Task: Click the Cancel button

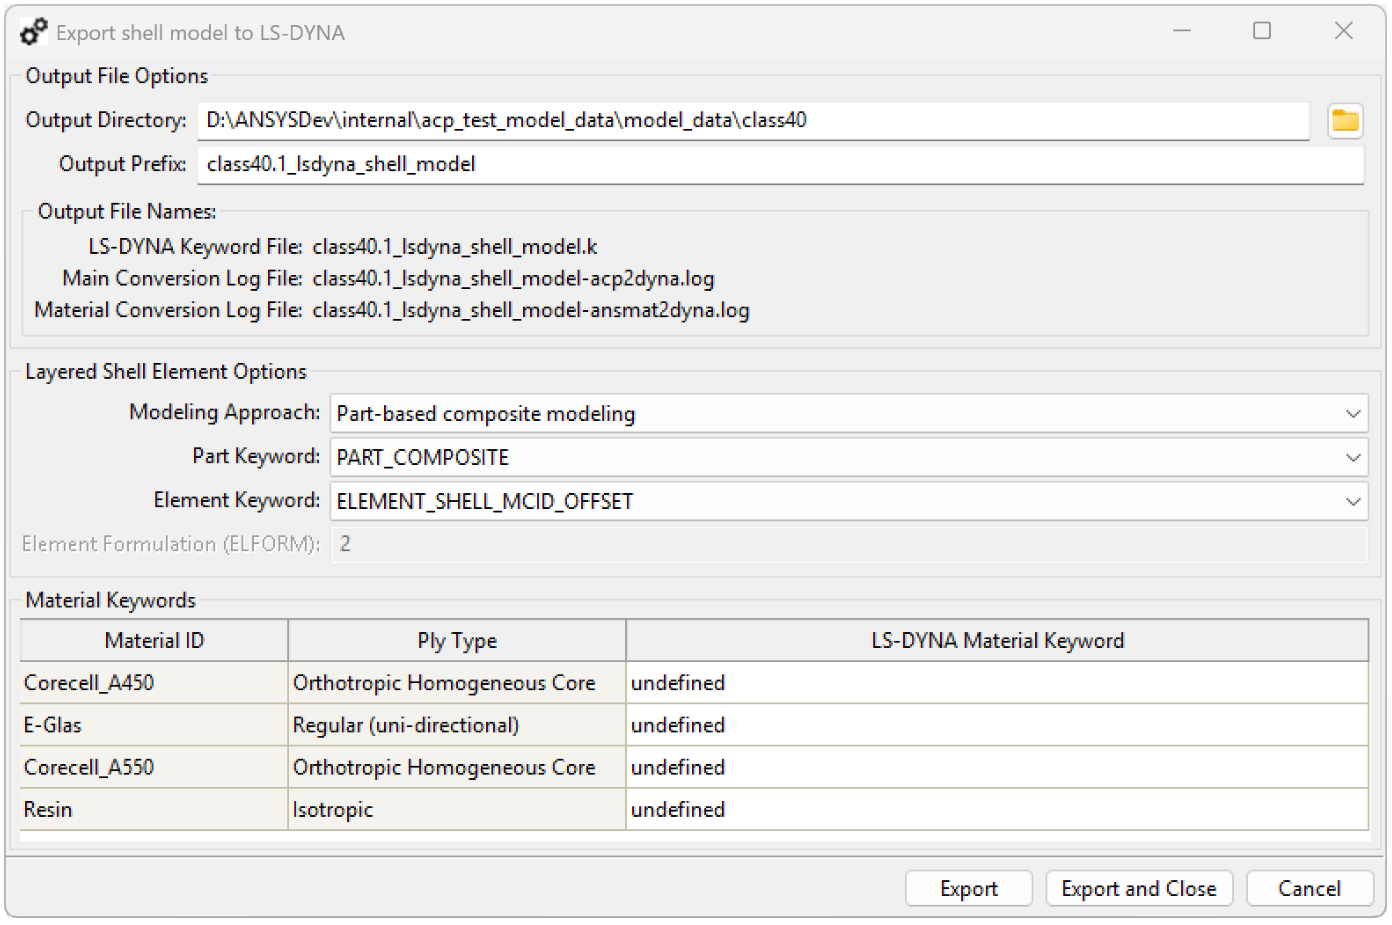Action: coord(1310,888)
